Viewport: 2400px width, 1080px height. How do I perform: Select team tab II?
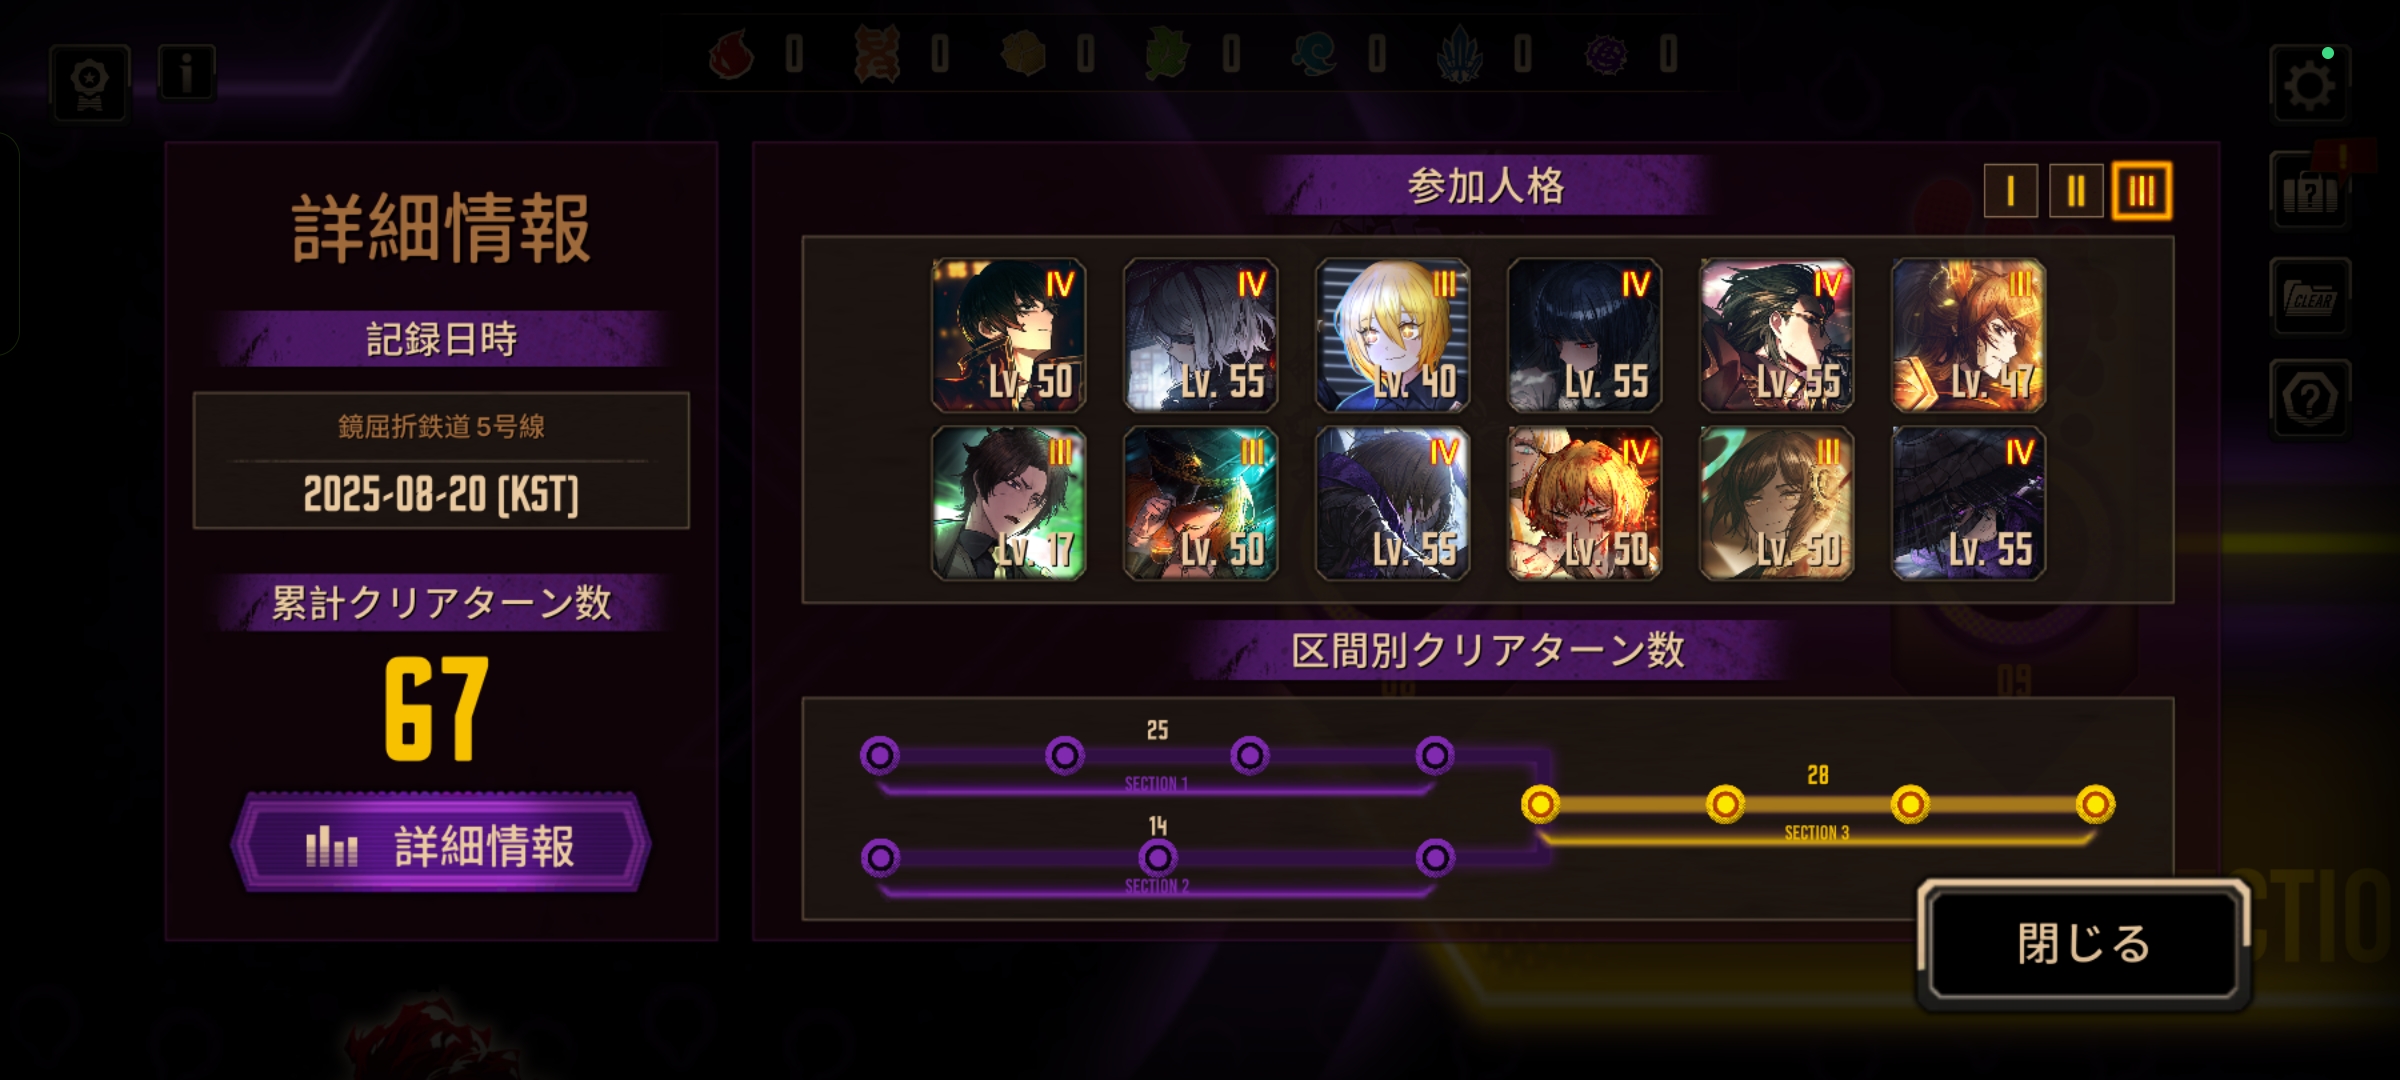coord(2076,191)
